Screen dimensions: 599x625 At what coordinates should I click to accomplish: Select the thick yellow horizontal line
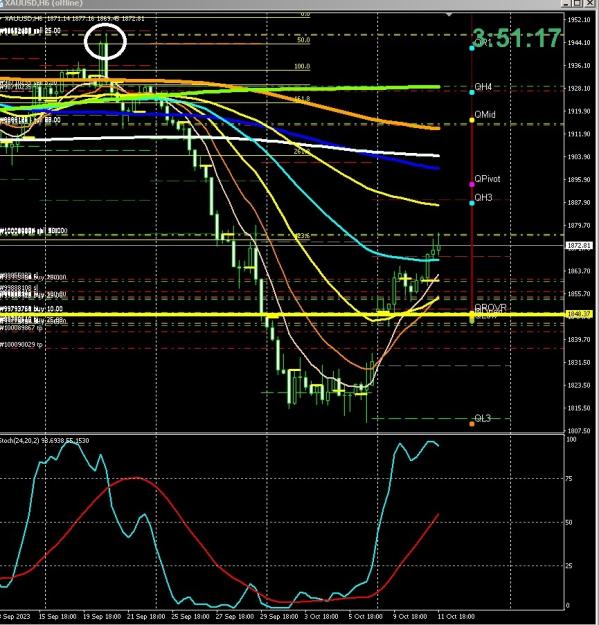point(282,315)
